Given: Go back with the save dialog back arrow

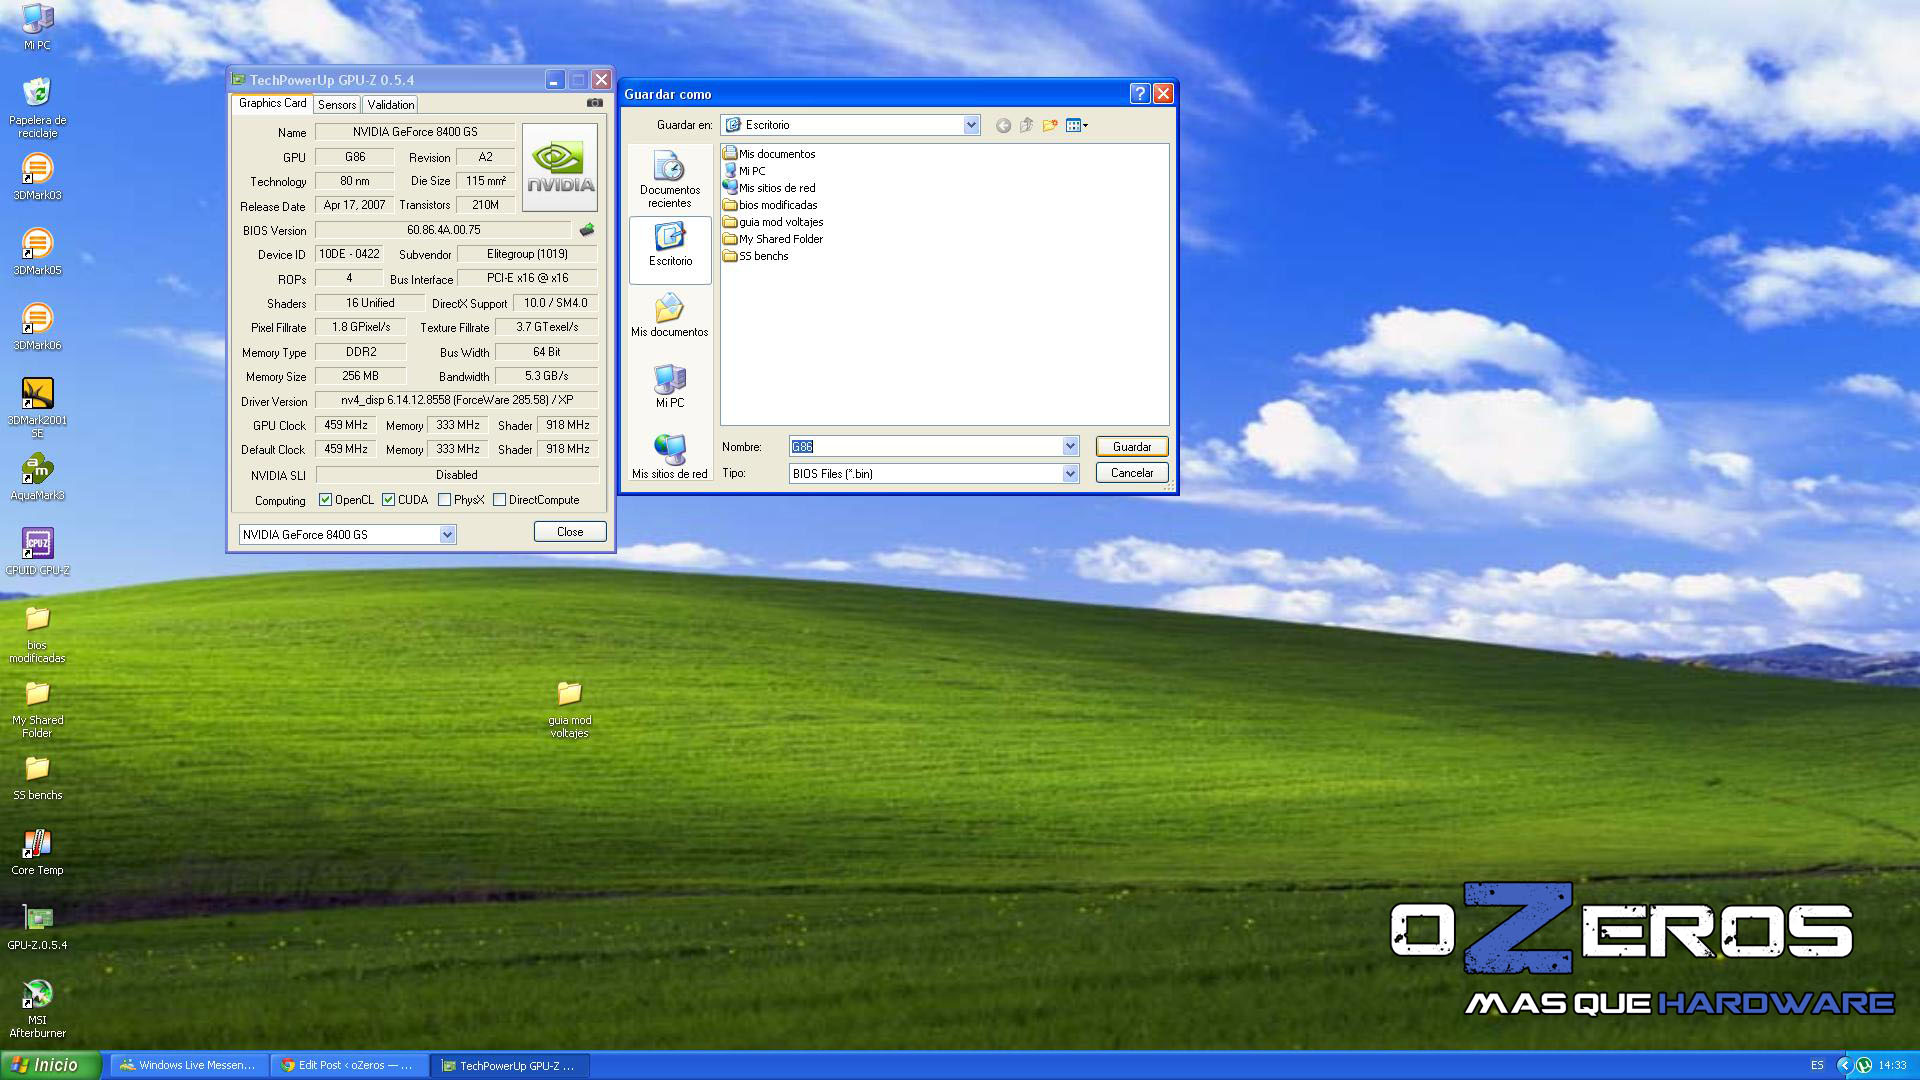Looking at the screenshot, I should click(1003, 125).
